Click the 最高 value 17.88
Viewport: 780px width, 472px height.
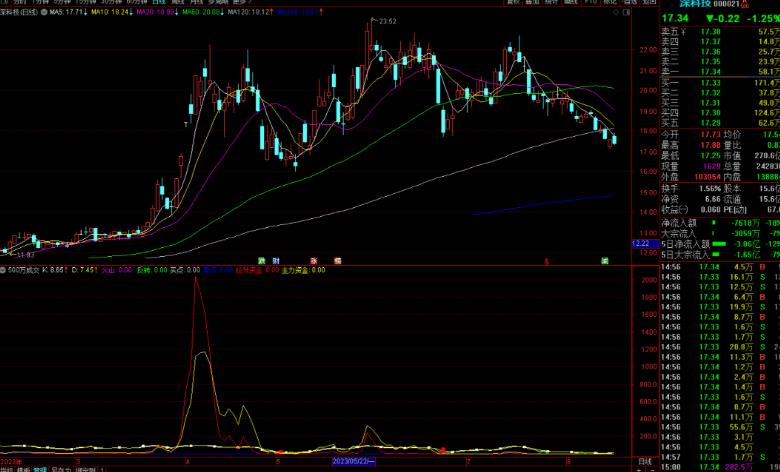[710, 145]
